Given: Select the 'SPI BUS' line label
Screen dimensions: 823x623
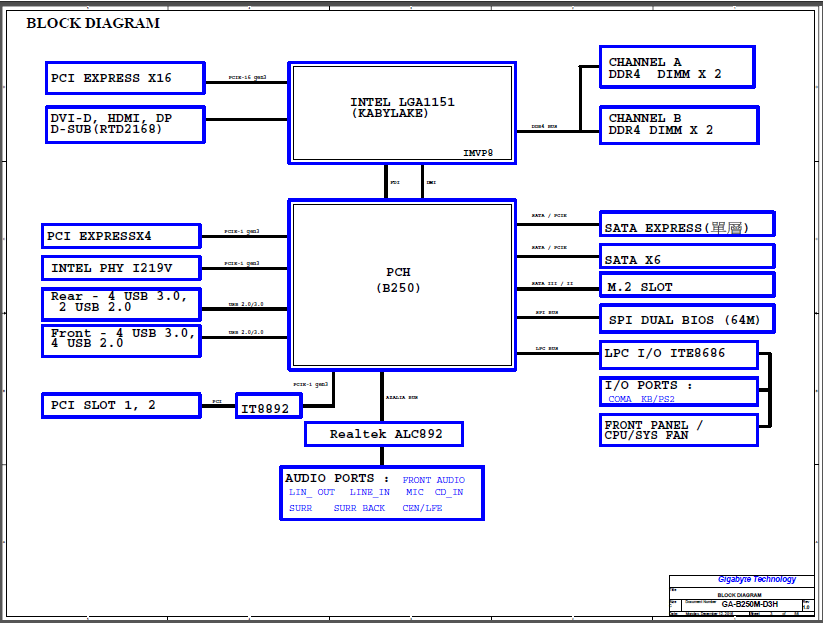Looking at the screenshot, I should pos(546,313).
